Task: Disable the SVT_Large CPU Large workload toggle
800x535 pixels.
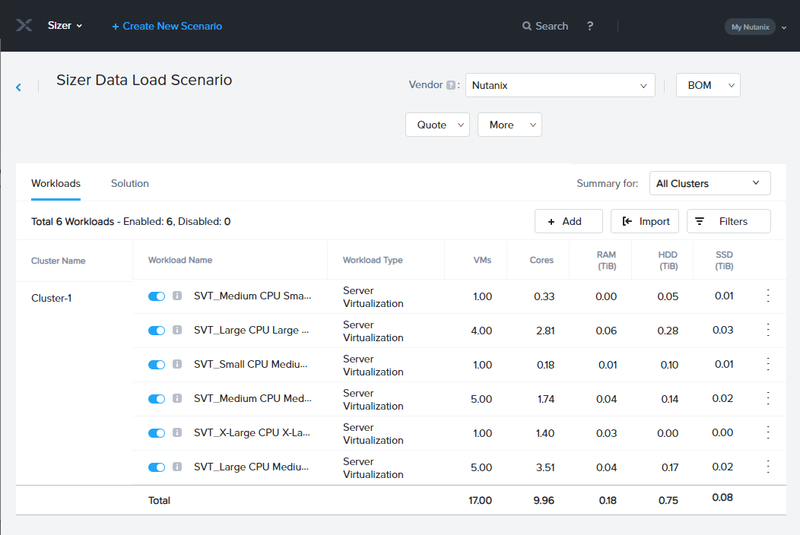Action: point(157,330)
